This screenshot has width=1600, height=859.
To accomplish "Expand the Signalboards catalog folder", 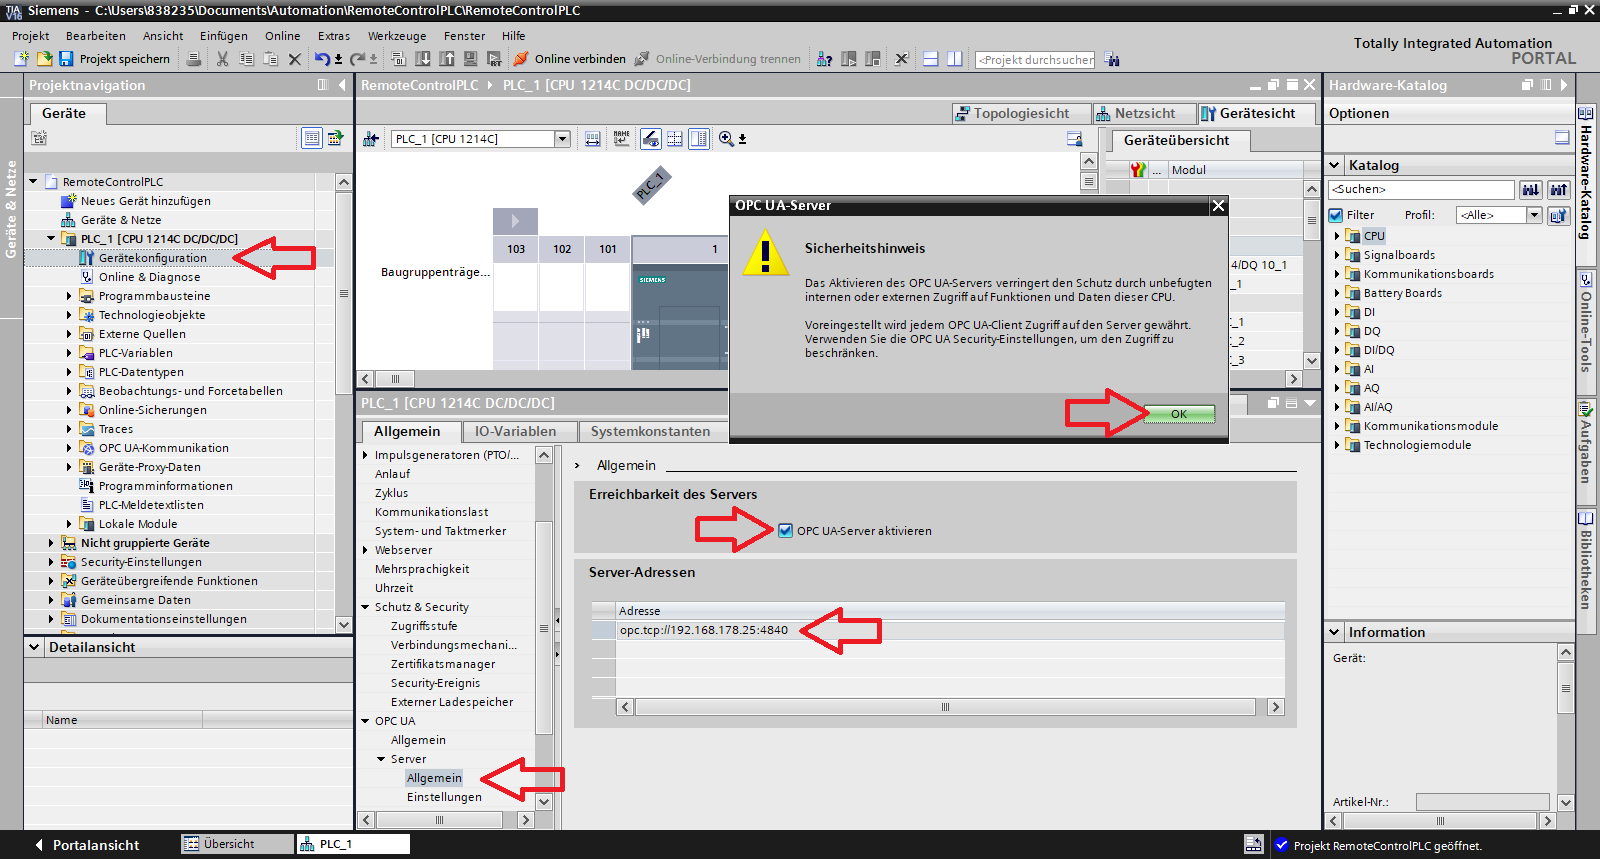I will tap(1337, 255).
